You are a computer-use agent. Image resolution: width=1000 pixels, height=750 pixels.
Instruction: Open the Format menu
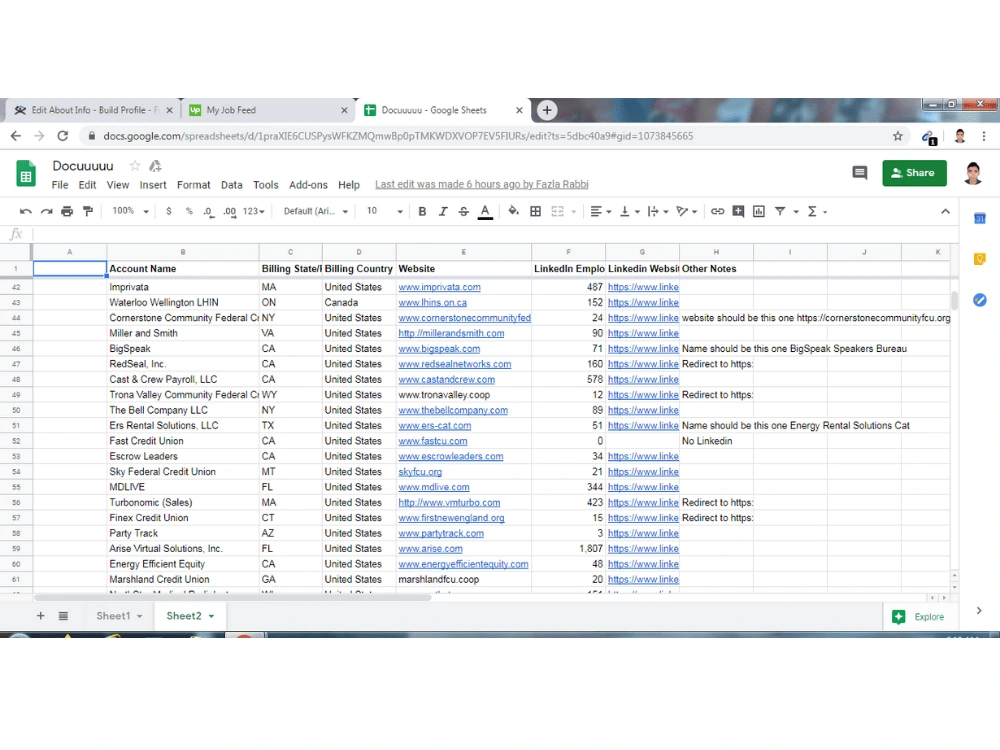tap(194, 185)
